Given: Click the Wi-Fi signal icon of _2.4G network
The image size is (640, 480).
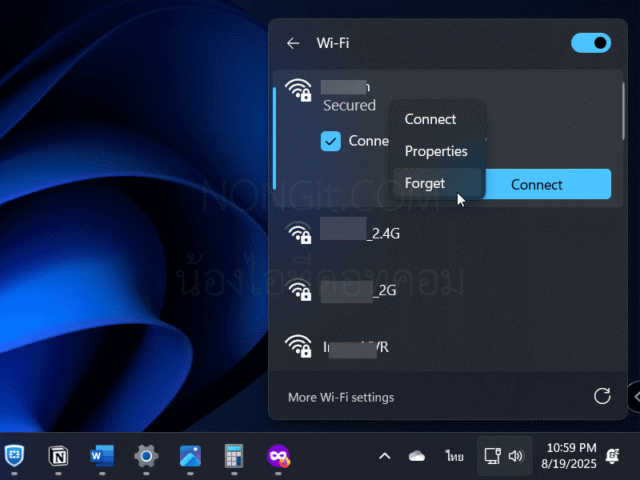Looking at the screenshot, I should [x=300, y=233].
